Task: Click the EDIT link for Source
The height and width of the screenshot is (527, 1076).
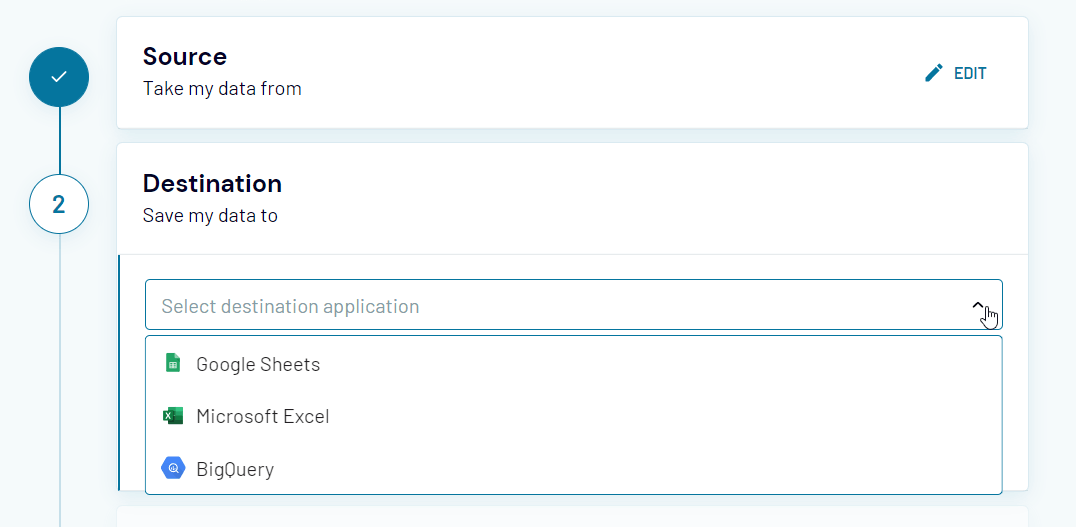Action: tap(955, 73)
